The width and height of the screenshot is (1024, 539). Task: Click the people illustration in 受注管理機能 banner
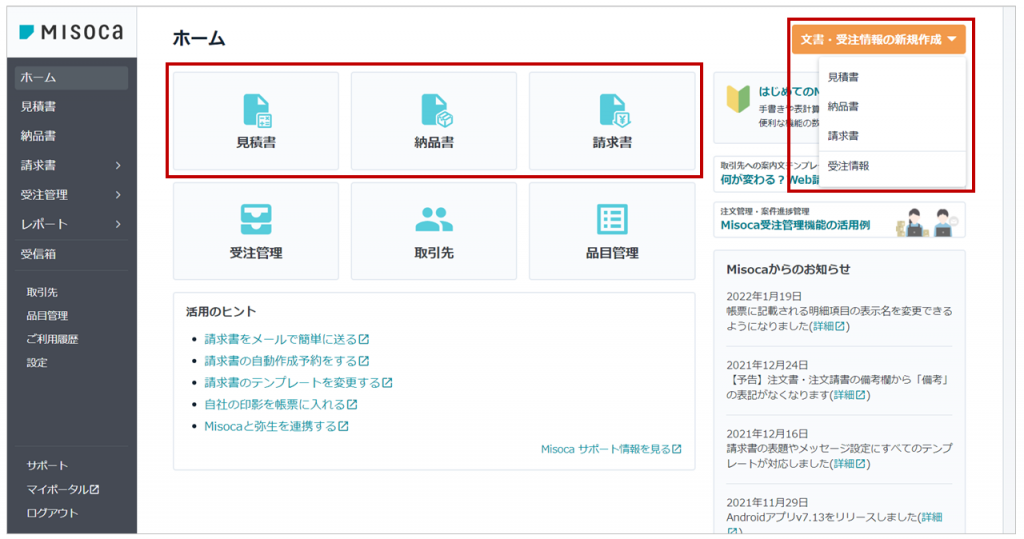click(x=929, y=222)
